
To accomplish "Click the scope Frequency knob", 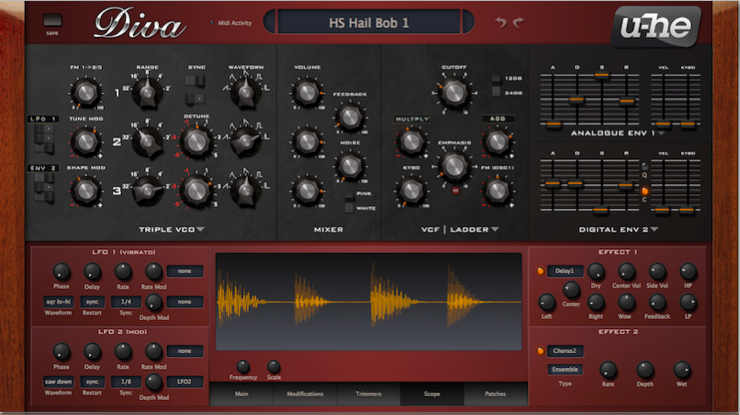I will pyautogui.click(x=243, y=367).
